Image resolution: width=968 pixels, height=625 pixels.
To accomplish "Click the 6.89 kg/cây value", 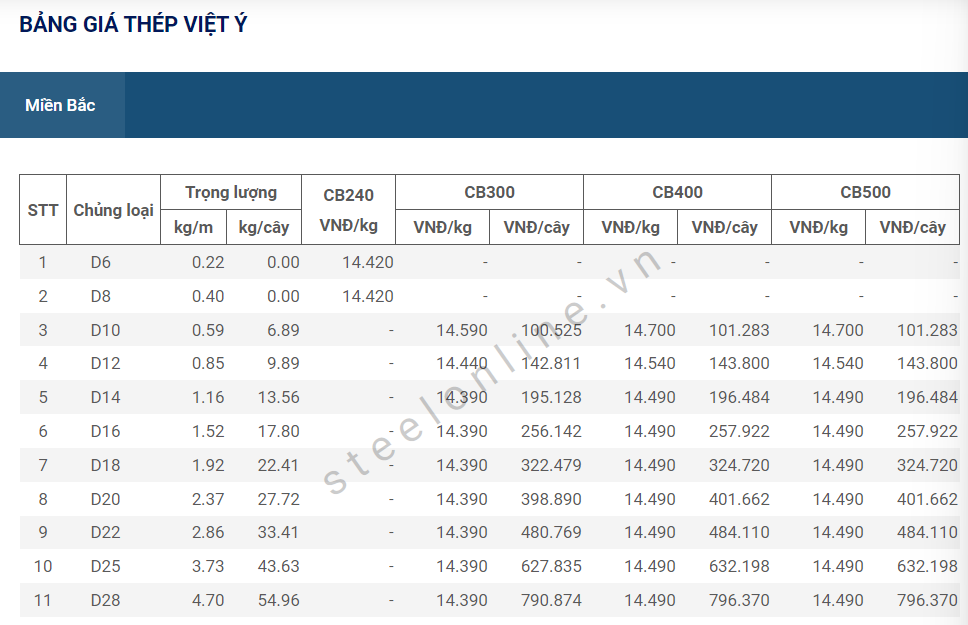I will pos(283,330).
